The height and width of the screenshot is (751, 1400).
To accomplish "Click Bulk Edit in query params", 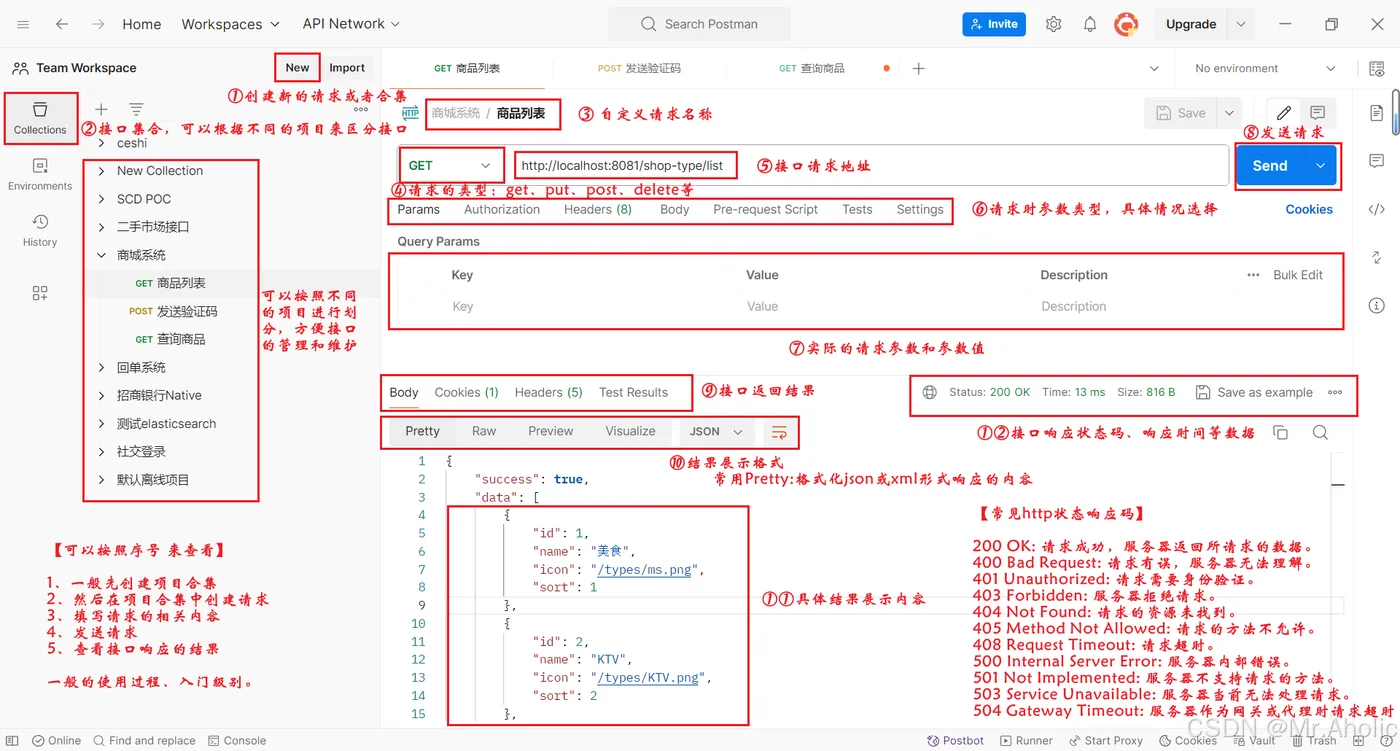I will tap(1298, 275).
